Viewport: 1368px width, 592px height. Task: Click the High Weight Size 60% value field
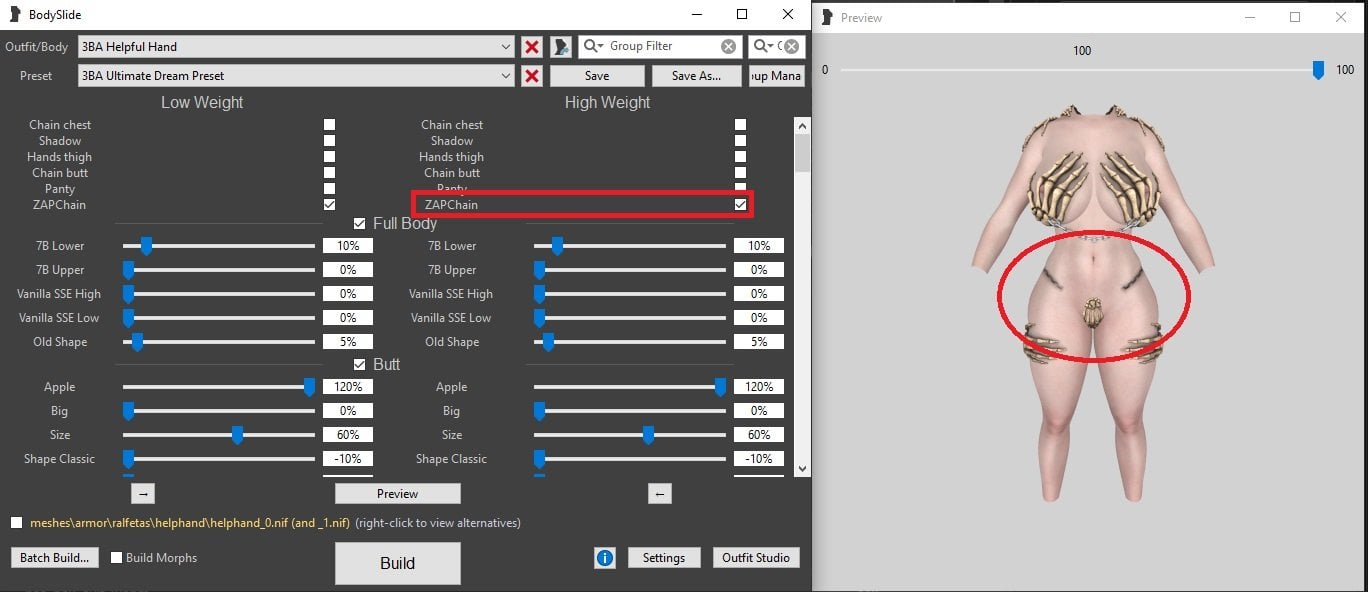click(759, 435)
